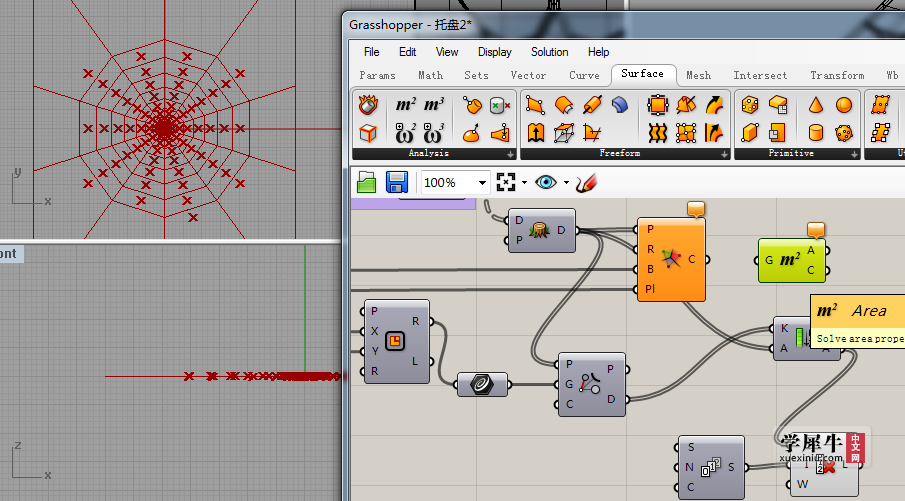The image size is (905, 501).
Task: Activate the red sketch pencil tool
Action: point(586,183)
